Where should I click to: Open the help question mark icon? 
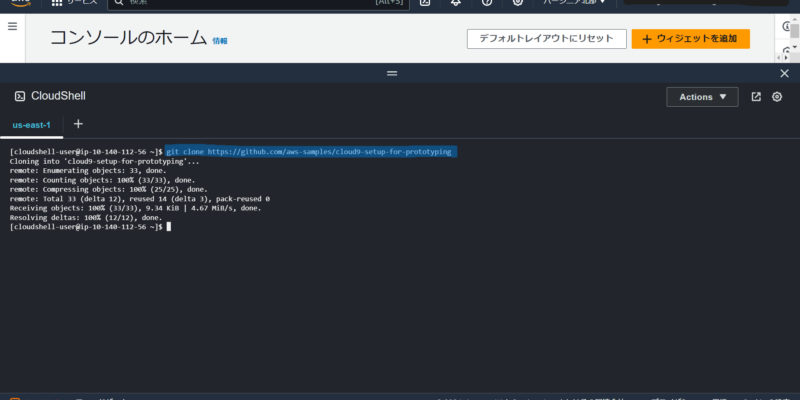point(487,3)
